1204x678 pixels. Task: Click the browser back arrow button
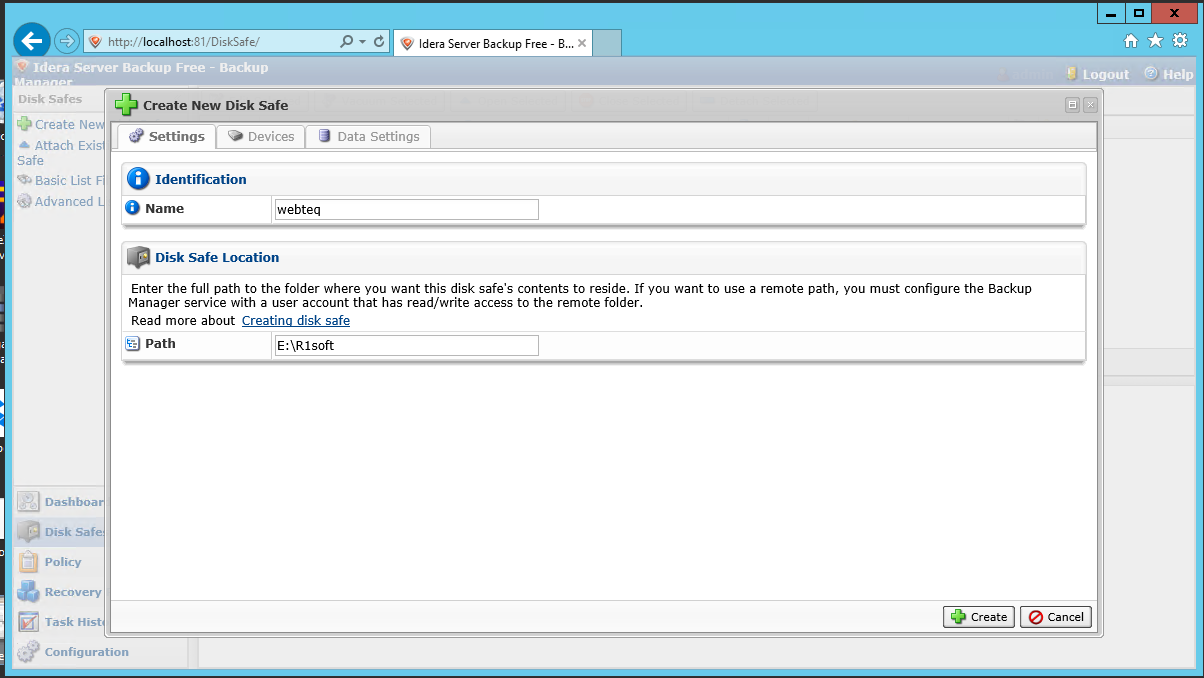click(33, 41)
